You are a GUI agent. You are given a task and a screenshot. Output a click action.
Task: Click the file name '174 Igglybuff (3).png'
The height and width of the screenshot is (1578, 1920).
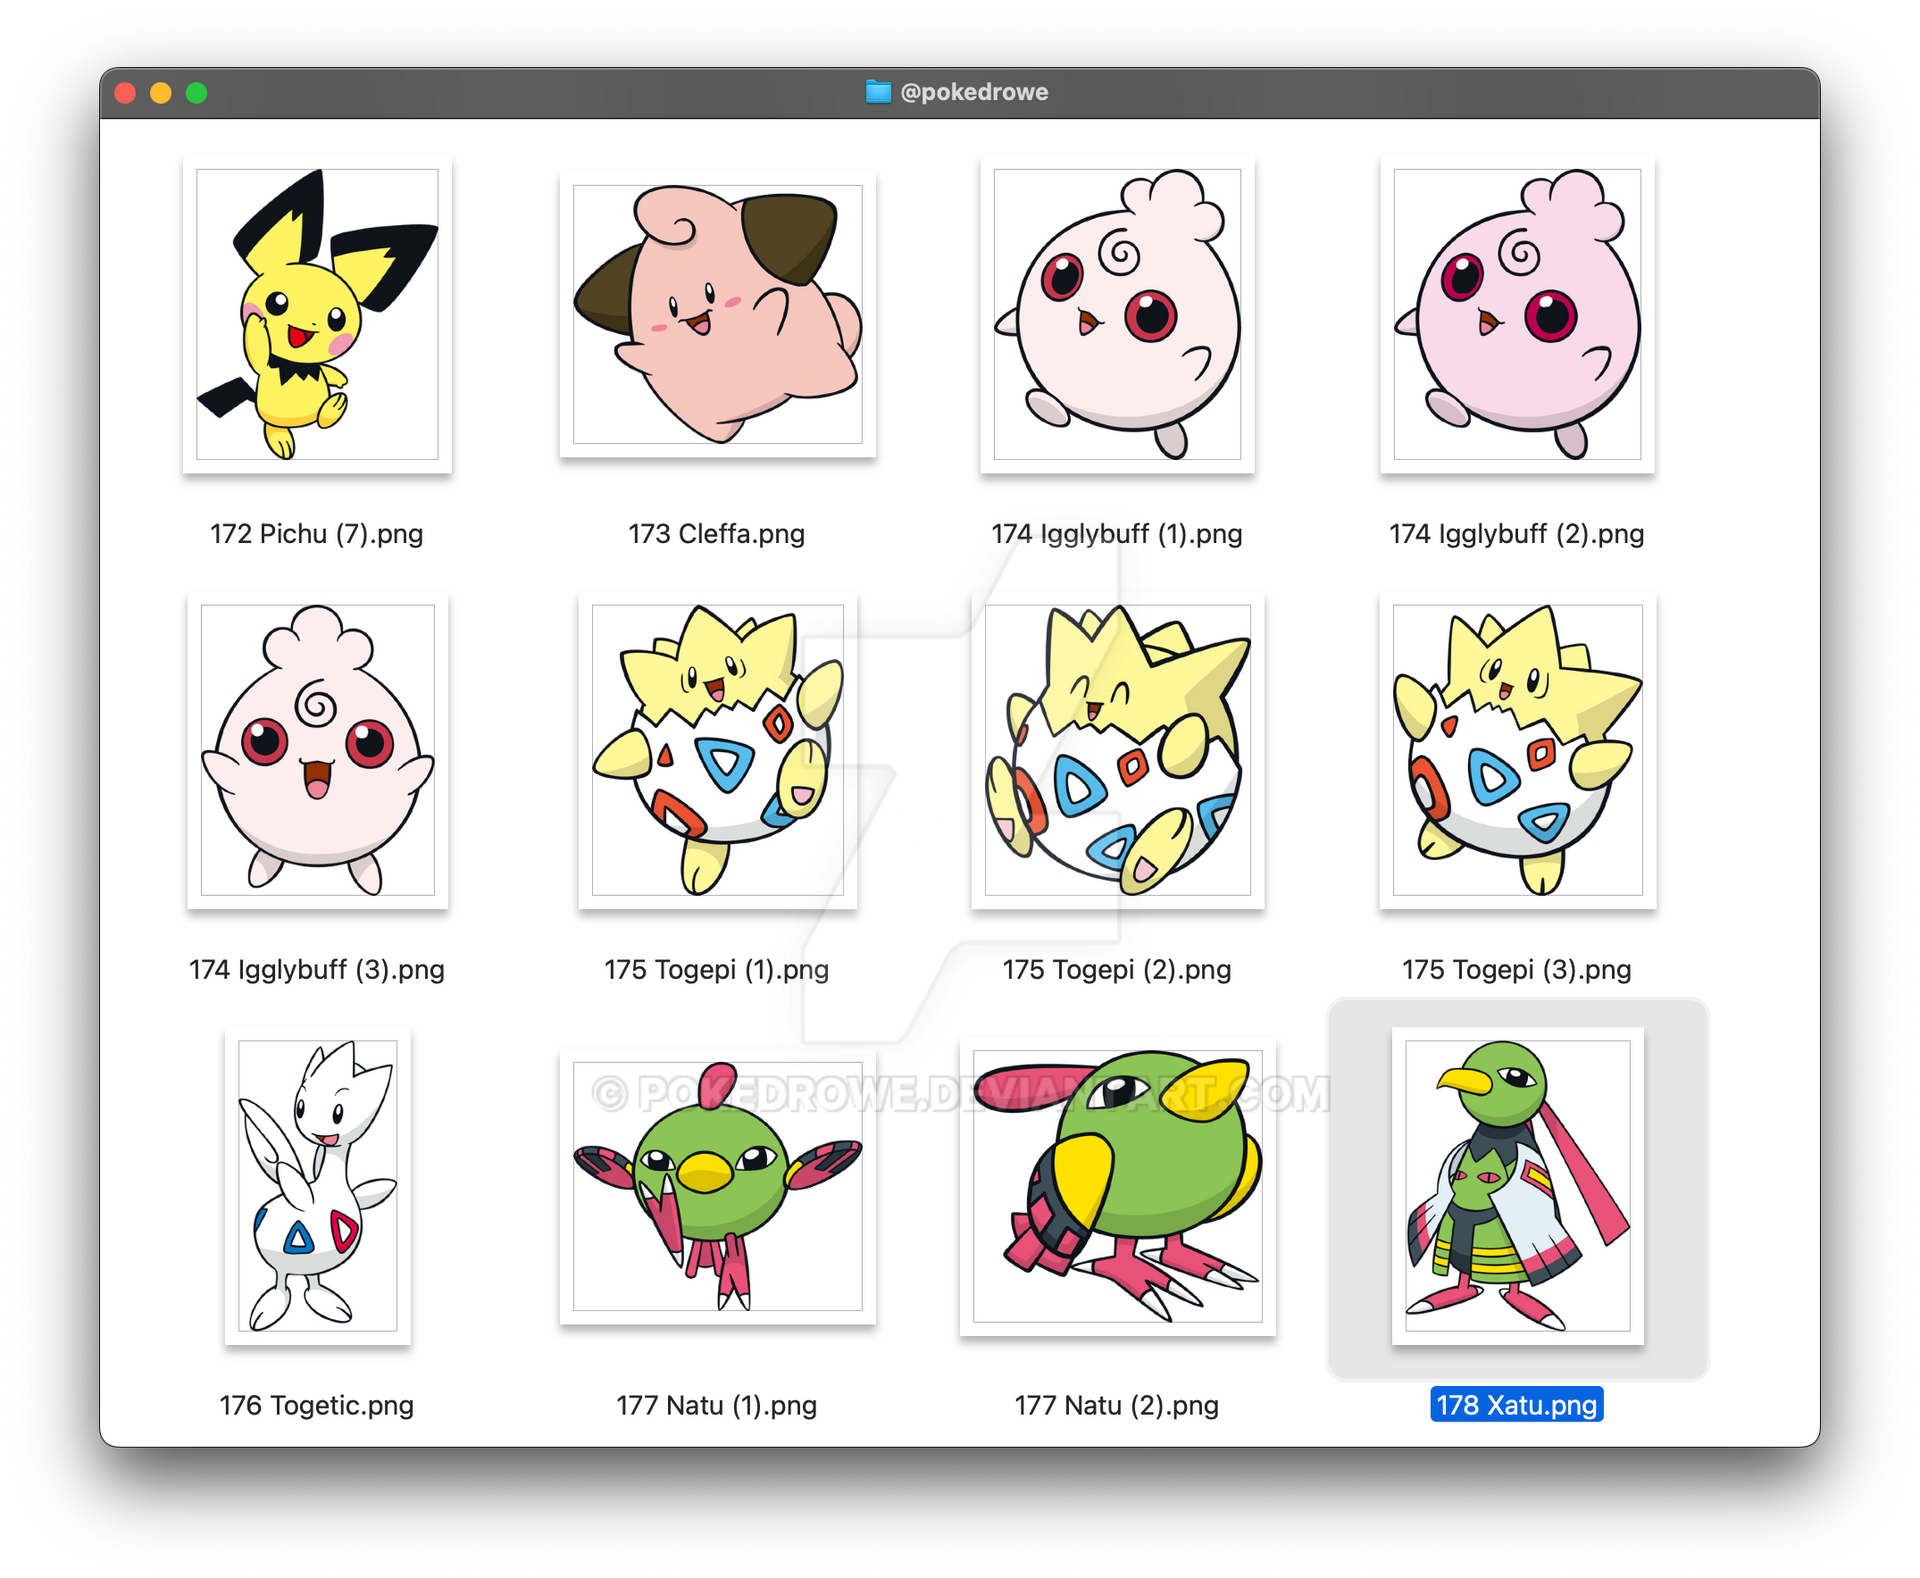pyautogui.click(x=317, y=970)
